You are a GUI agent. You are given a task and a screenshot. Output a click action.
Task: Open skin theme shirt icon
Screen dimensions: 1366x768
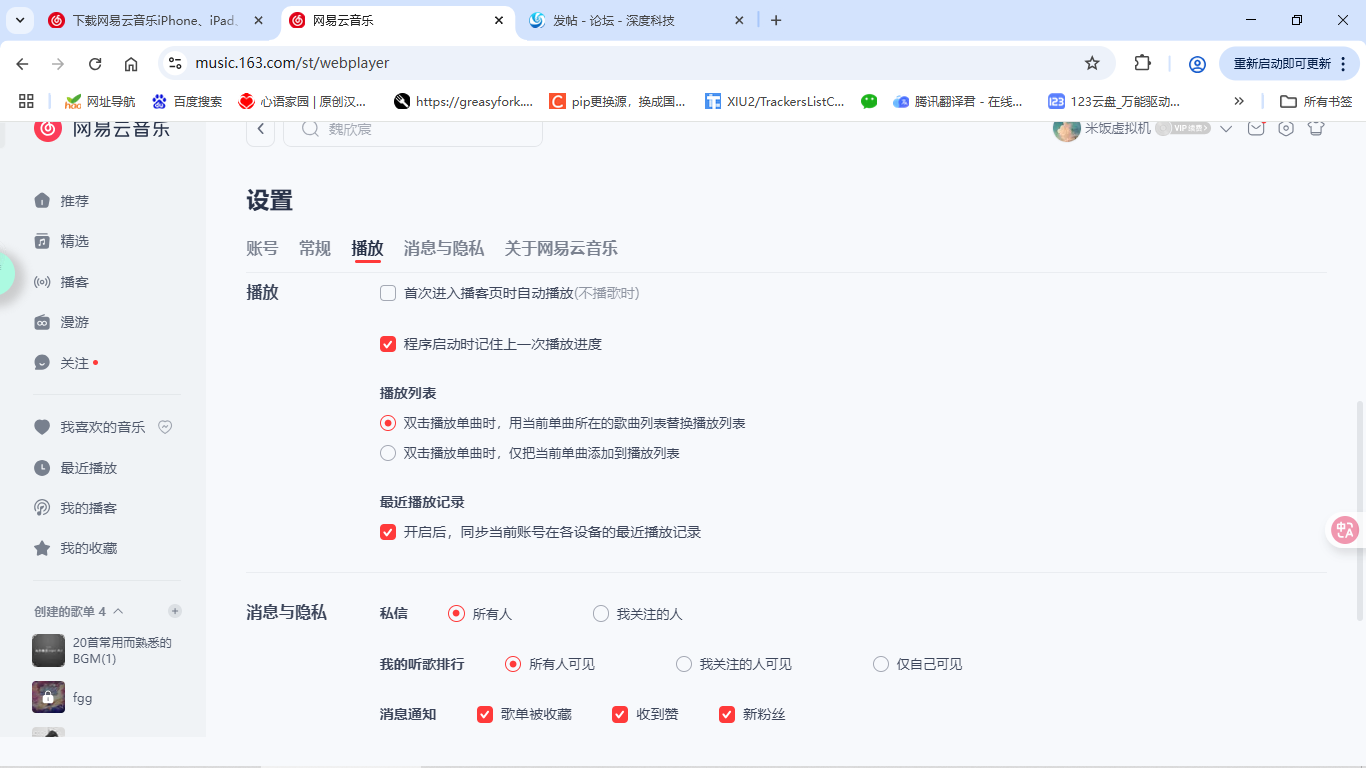coord(1316,128)
